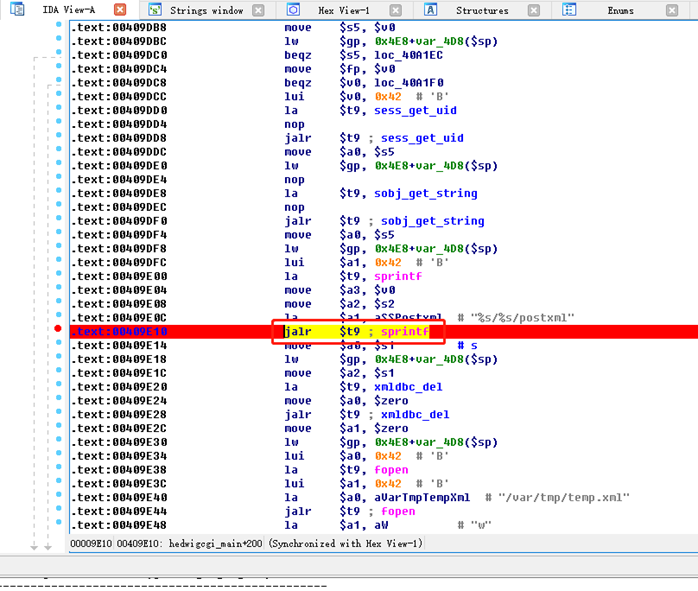
Task: Click fopen in the jalr instruction
Action: point(398,511)
